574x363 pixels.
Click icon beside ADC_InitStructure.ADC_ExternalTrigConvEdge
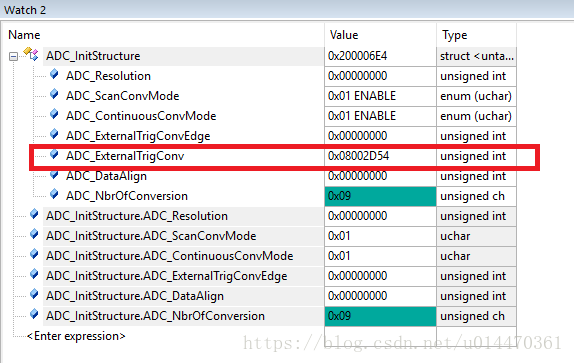[x=34, y=274]
